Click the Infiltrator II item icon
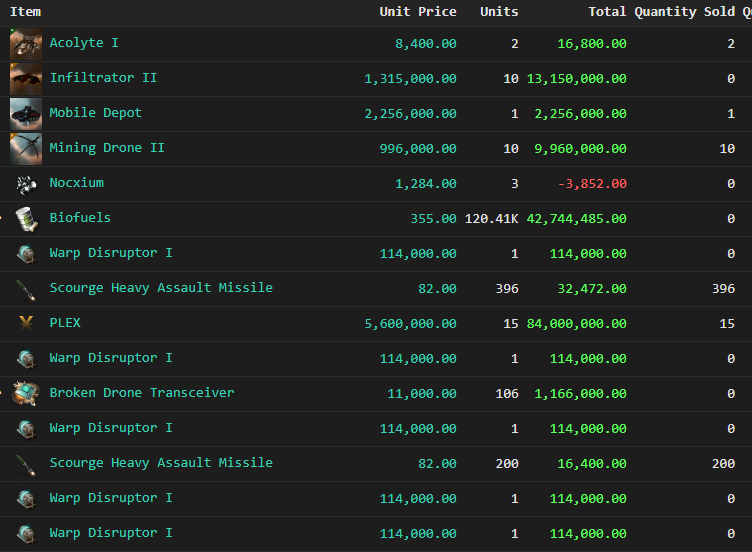This screenshot has height=552, width=752. pos(26,79)
